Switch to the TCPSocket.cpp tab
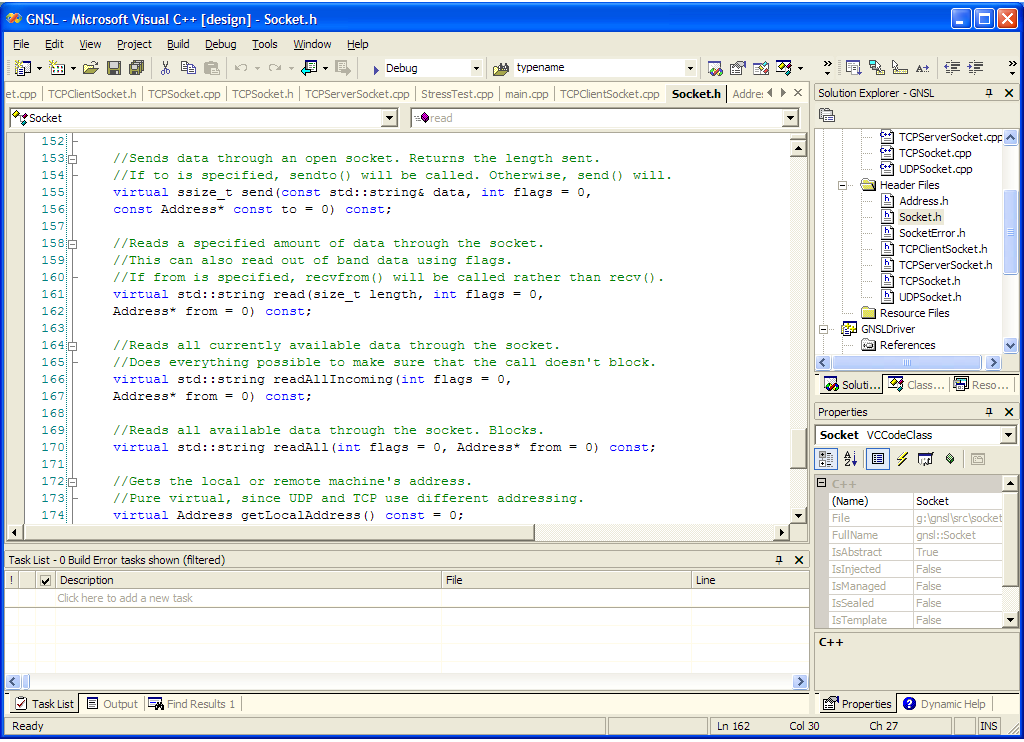The height and width of the screenshot is (742, 1024). (x=184, y=94)
